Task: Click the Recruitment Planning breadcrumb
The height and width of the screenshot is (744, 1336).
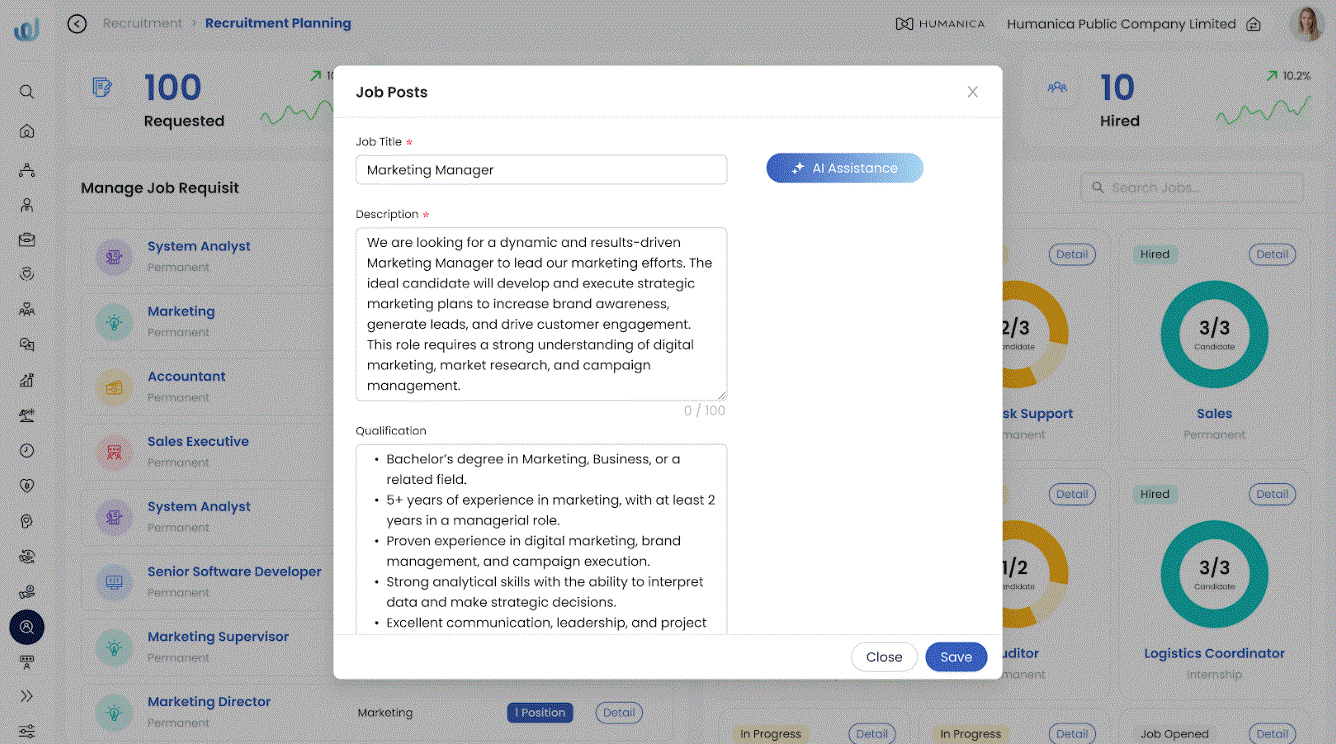Action: point(278,22)
